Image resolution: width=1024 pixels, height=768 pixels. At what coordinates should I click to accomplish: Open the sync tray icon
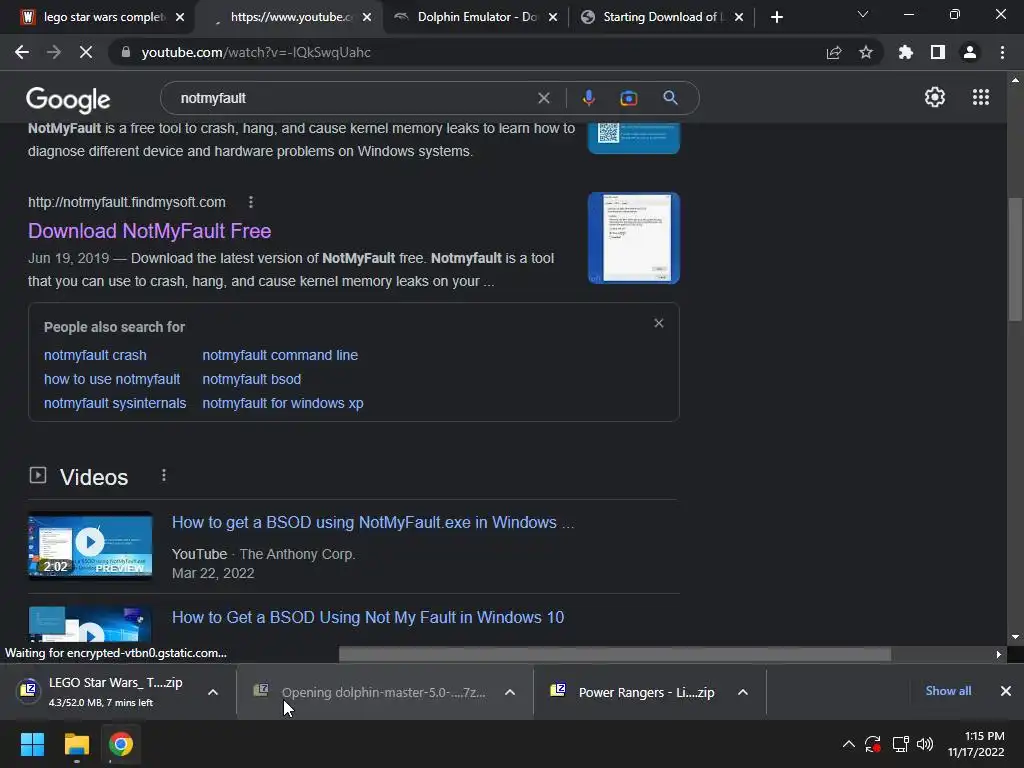click(x=873, y=744)
